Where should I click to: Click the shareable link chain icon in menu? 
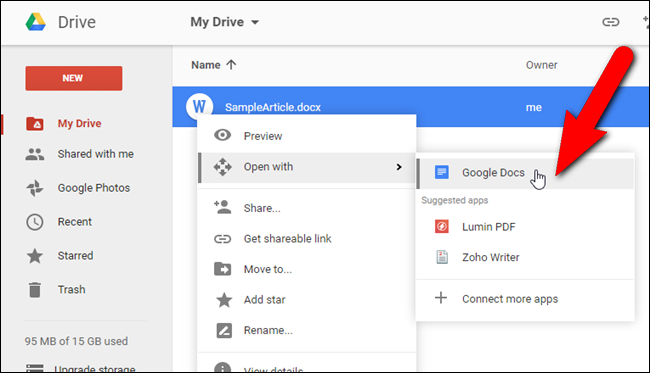coord(223,239)
